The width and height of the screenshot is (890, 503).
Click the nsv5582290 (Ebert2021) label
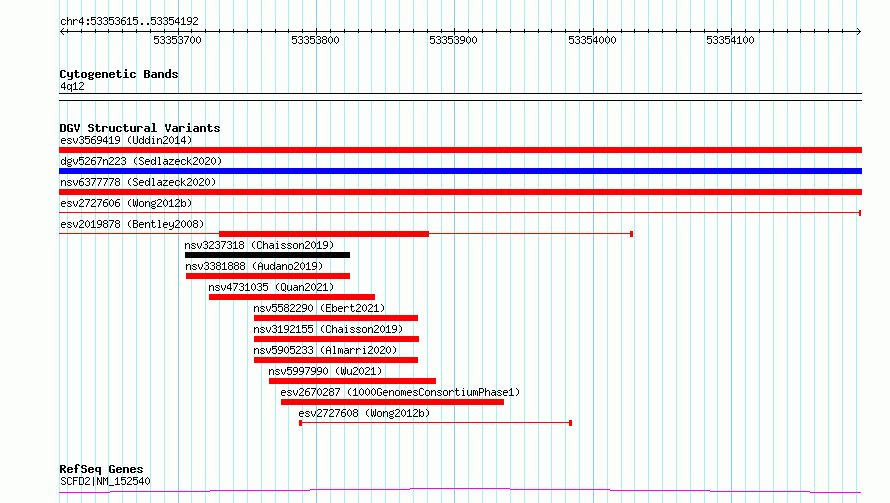319,308
